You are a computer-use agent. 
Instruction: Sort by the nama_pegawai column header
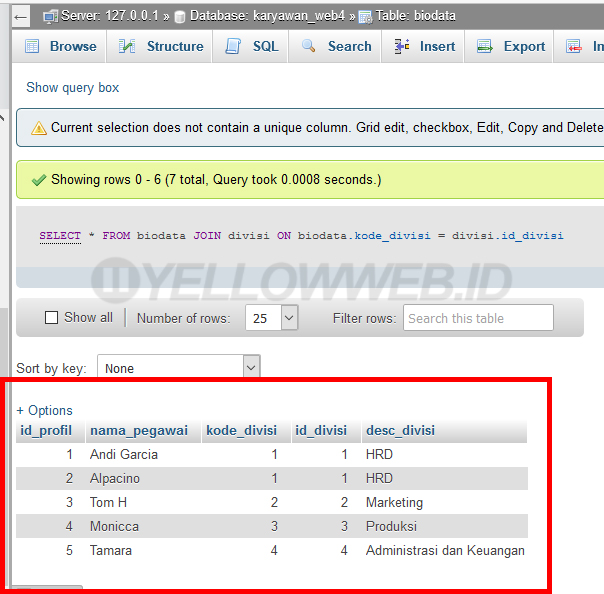click(138, 430)
